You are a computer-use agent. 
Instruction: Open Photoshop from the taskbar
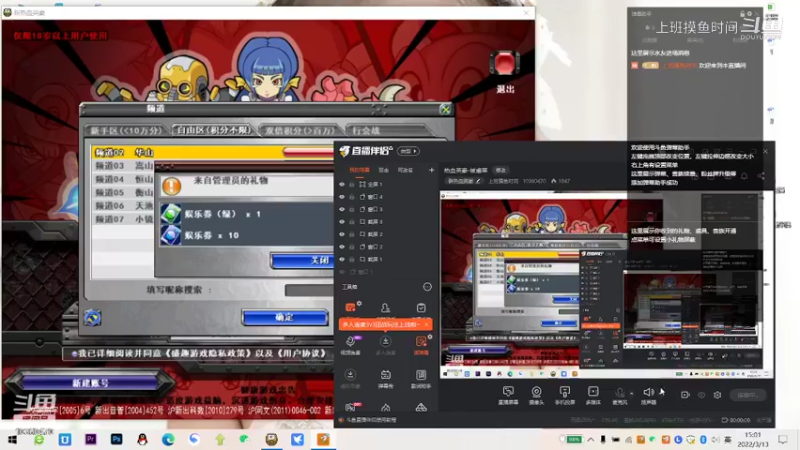coord(116,439)
